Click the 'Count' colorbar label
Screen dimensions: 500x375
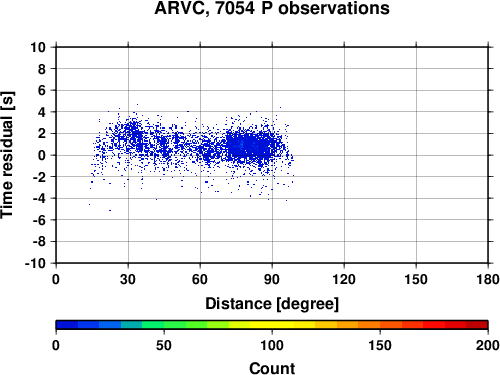(x=272, y=368)
